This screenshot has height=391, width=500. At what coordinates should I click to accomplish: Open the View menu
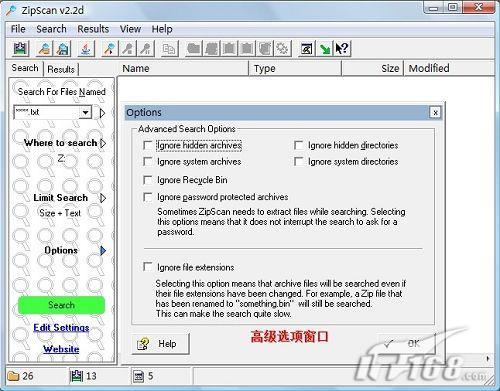(130, 29)
